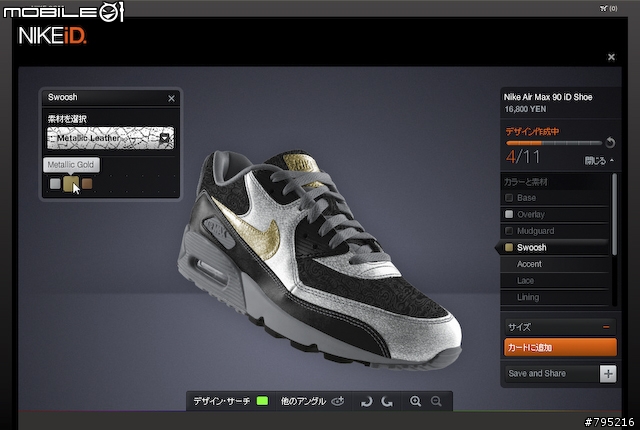Click the Save and Share plus button
Screen dimensions: 640x430
point(608,374)
